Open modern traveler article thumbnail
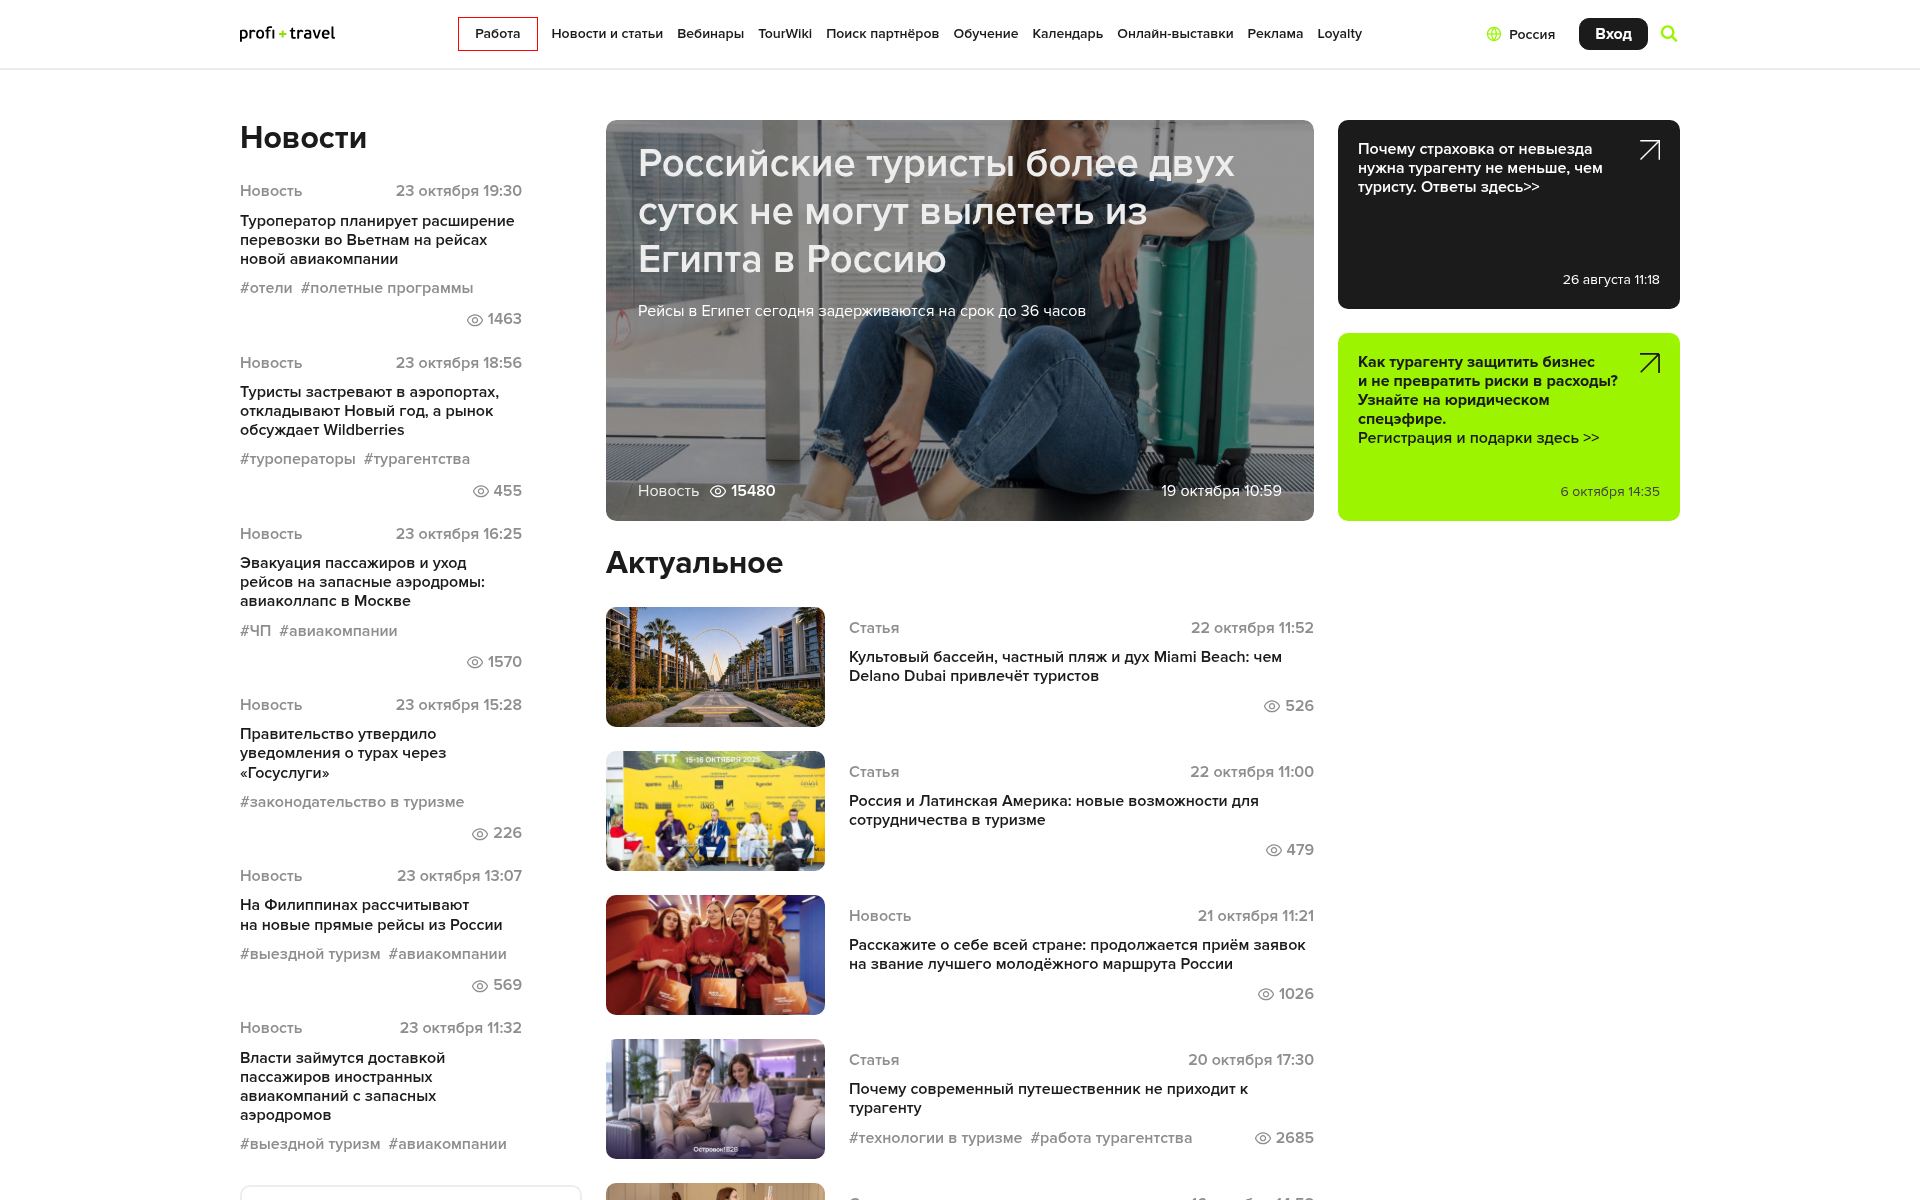Viewport: 1920px width, 1200px height. click(715, 1099)
